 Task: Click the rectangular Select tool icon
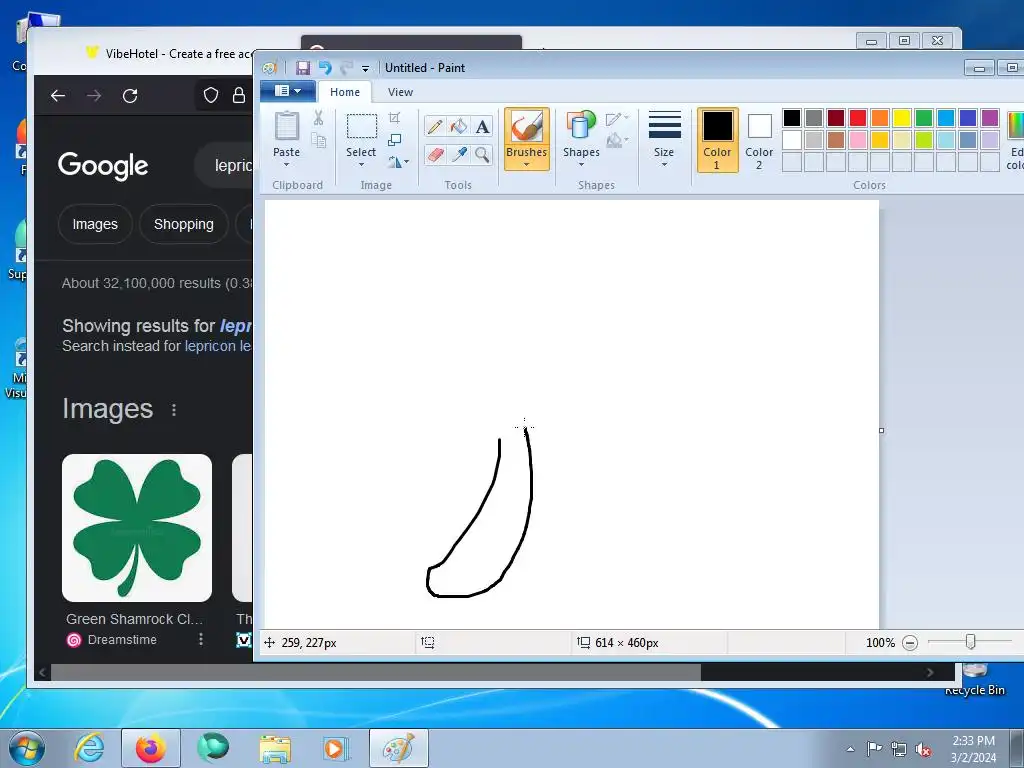pyautogui.click(x=361, y=126)
